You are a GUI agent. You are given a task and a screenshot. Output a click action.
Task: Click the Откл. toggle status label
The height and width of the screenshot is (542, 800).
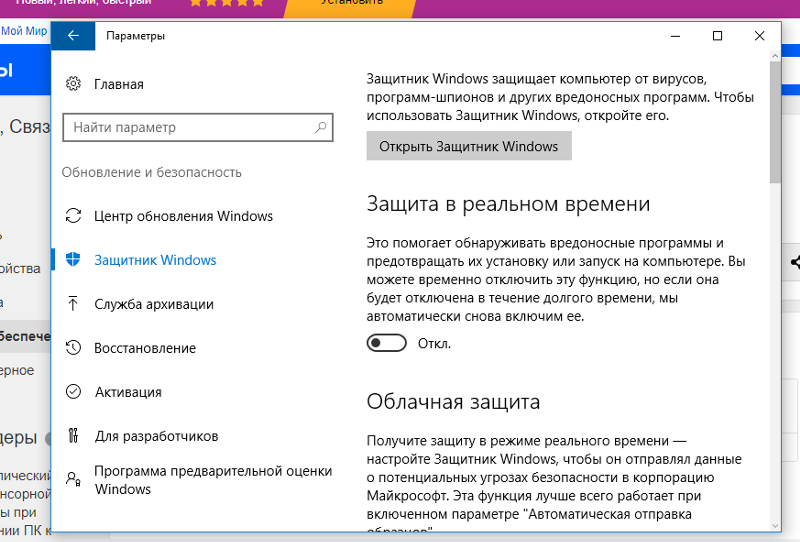click(x=434, y=343)
